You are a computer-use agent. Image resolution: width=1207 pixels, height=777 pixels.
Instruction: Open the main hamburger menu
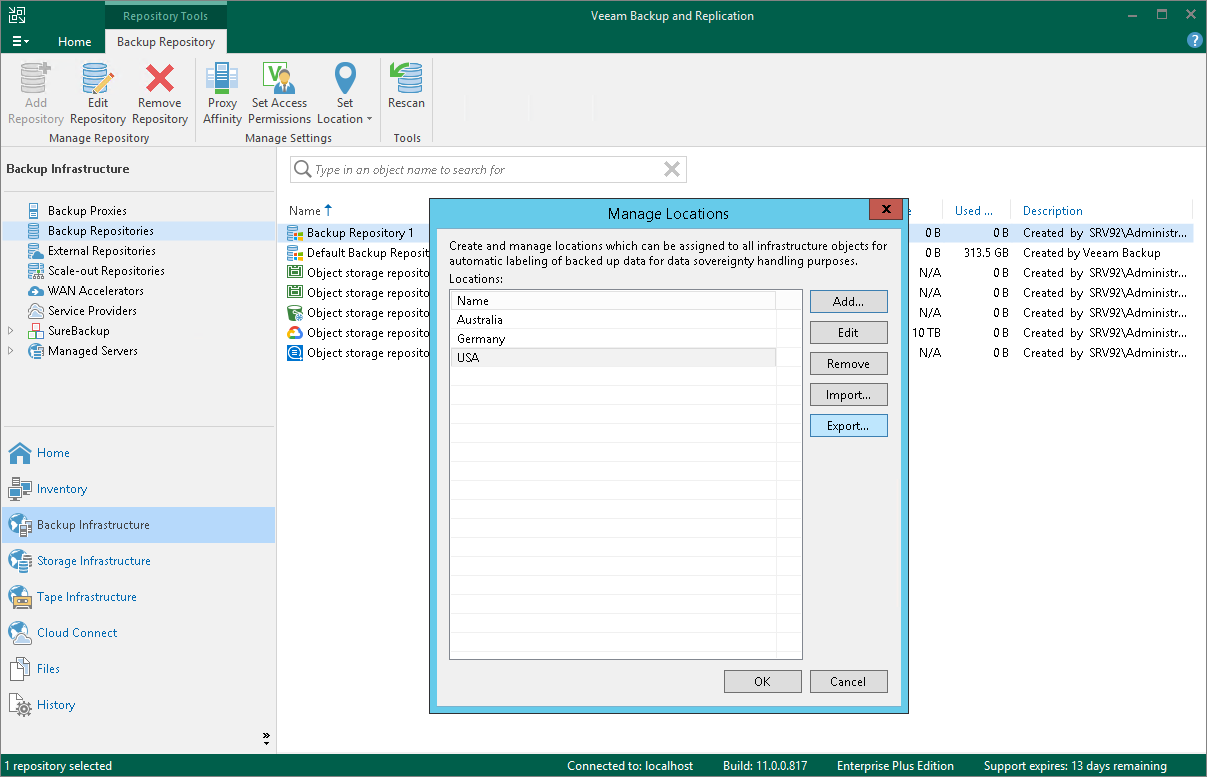(x=20, y=42)
